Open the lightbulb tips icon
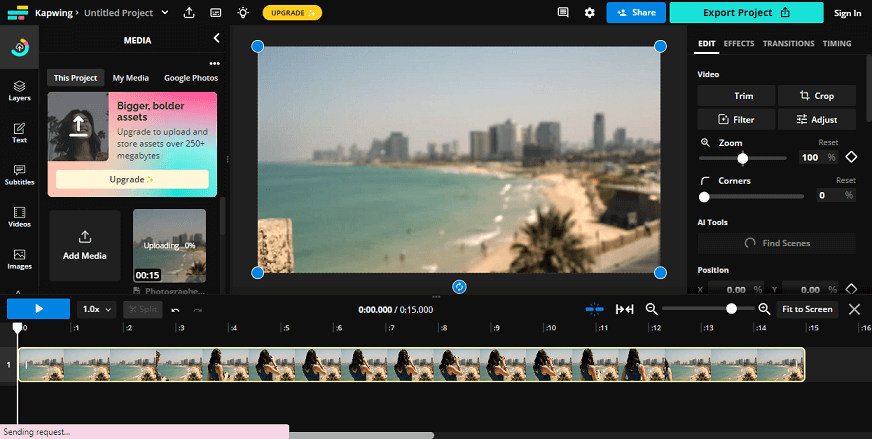872x439 pixels. (242, 13)
